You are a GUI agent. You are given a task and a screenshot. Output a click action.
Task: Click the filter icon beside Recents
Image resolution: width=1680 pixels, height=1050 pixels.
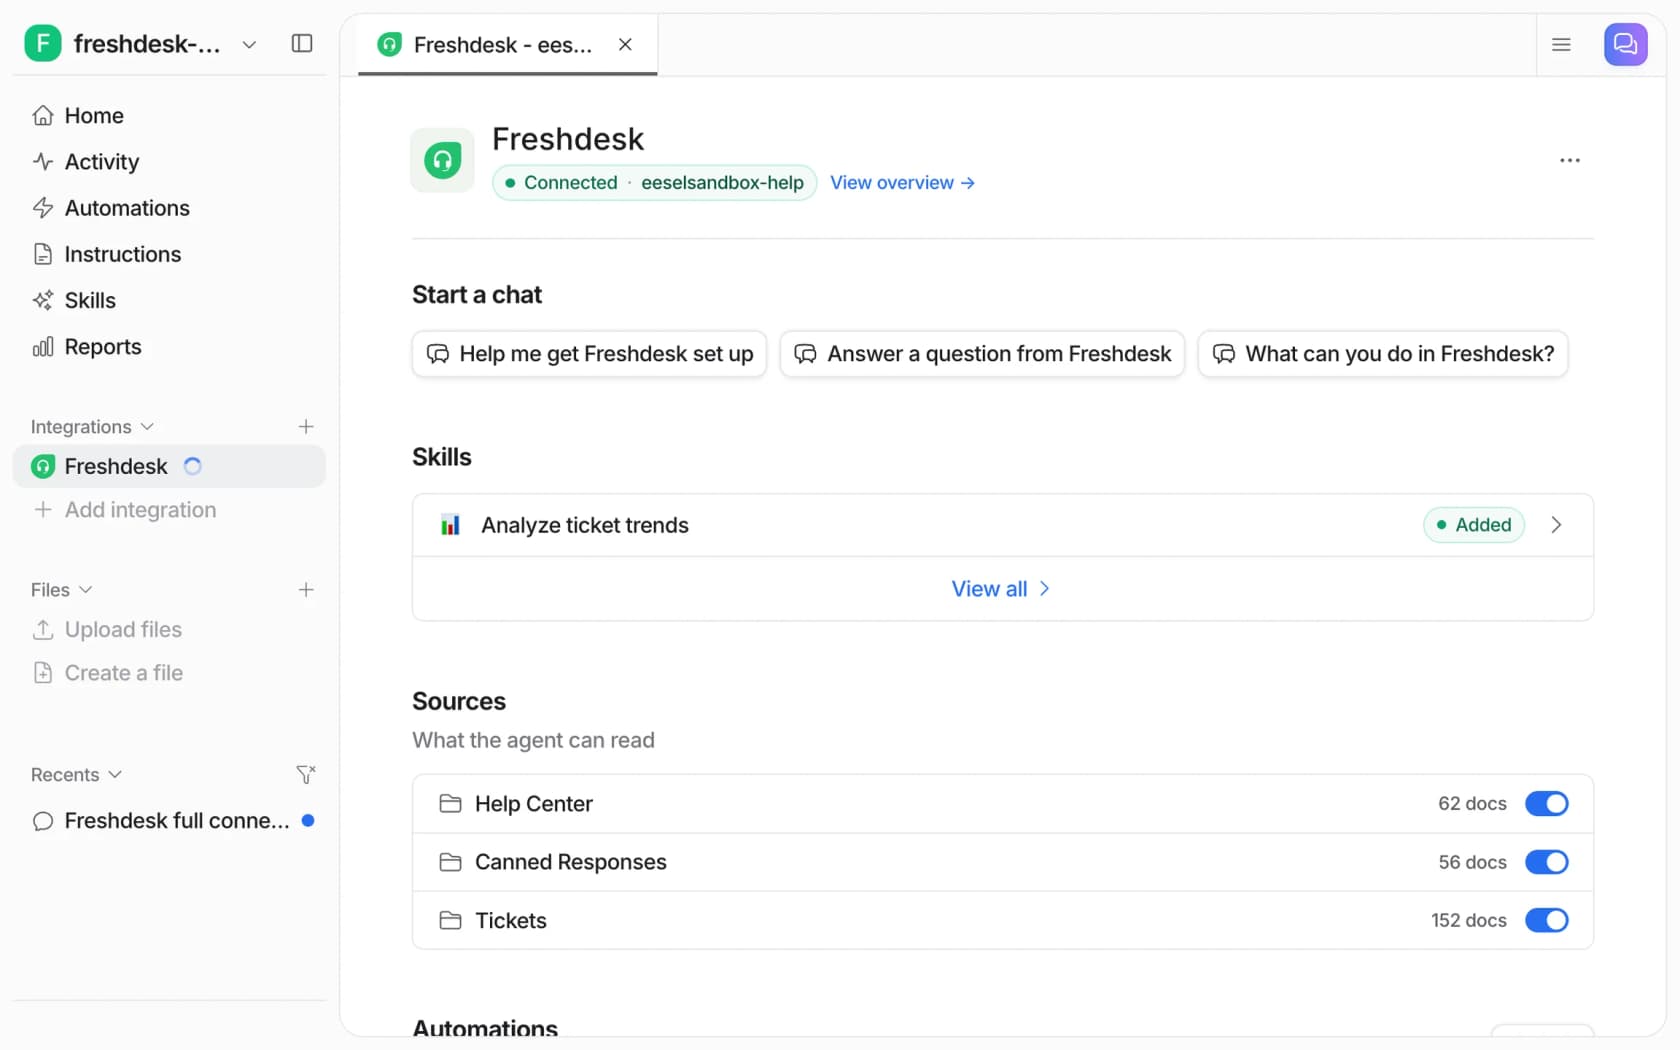coord(306,775)
